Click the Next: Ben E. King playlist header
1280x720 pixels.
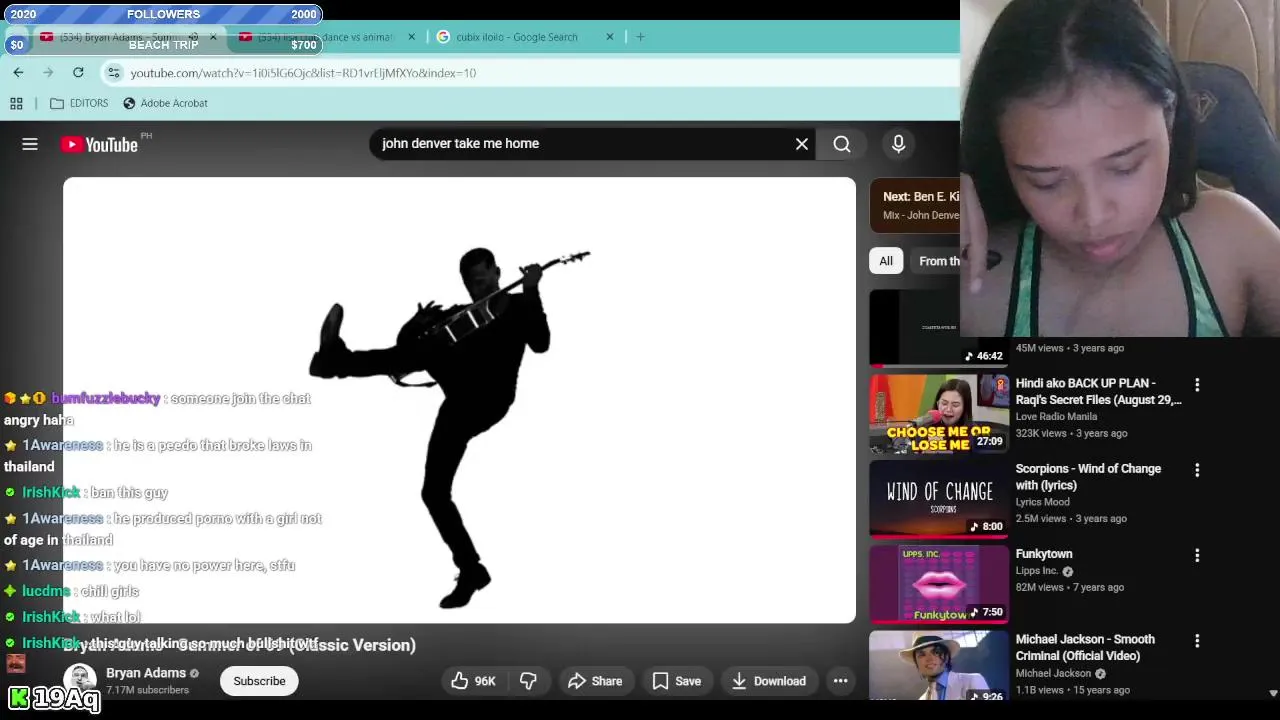click(915, 205)
